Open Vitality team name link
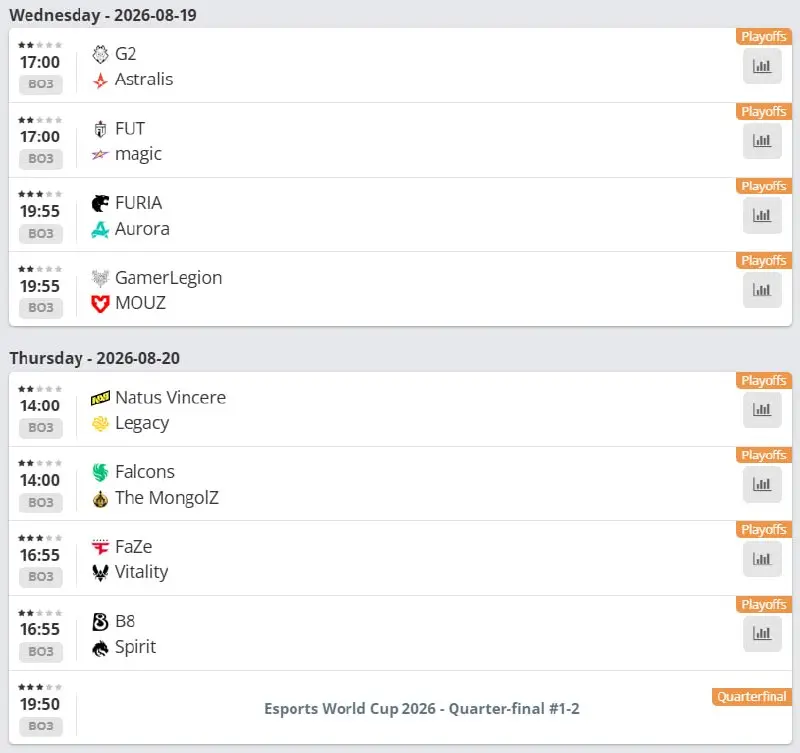This screenshot has width=800, height=753. (141, 572)
